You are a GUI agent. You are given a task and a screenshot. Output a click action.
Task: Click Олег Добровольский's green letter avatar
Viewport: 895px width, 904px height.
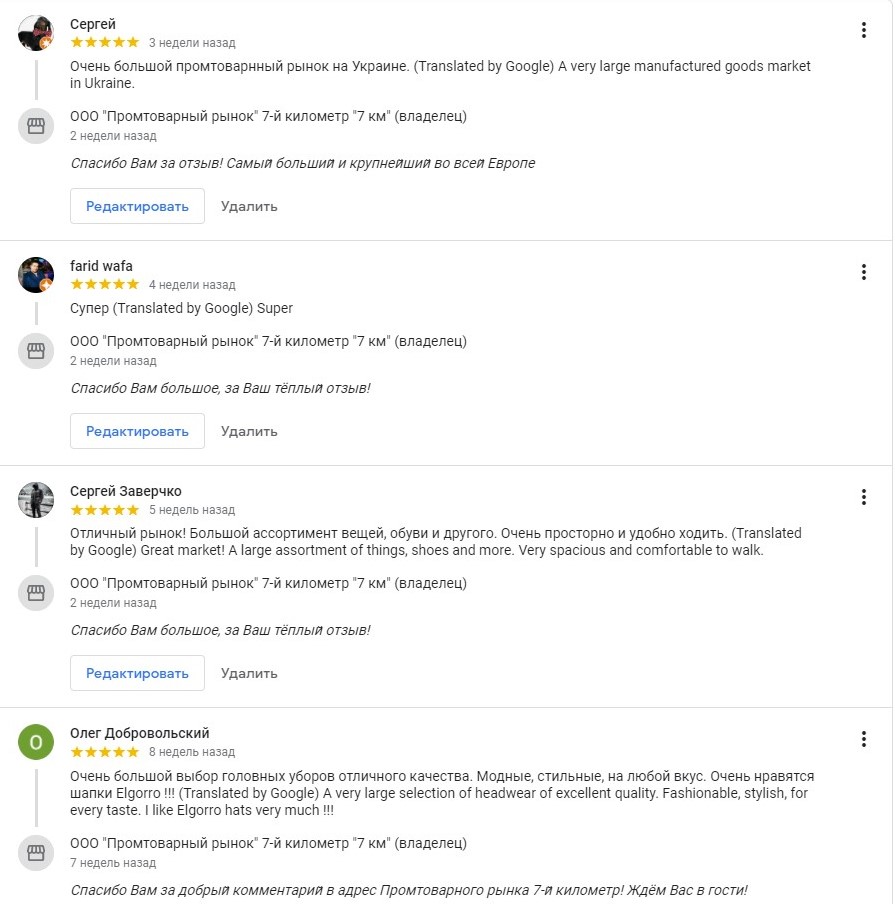tap(36, 742)
